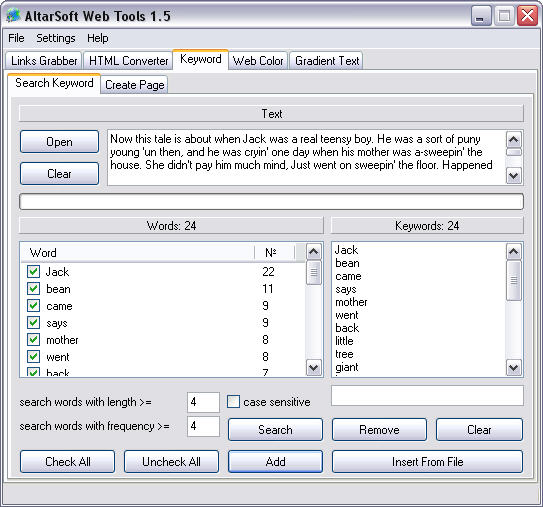
Task: Select 'mother' in the keywords list
Action: [351, 302]
